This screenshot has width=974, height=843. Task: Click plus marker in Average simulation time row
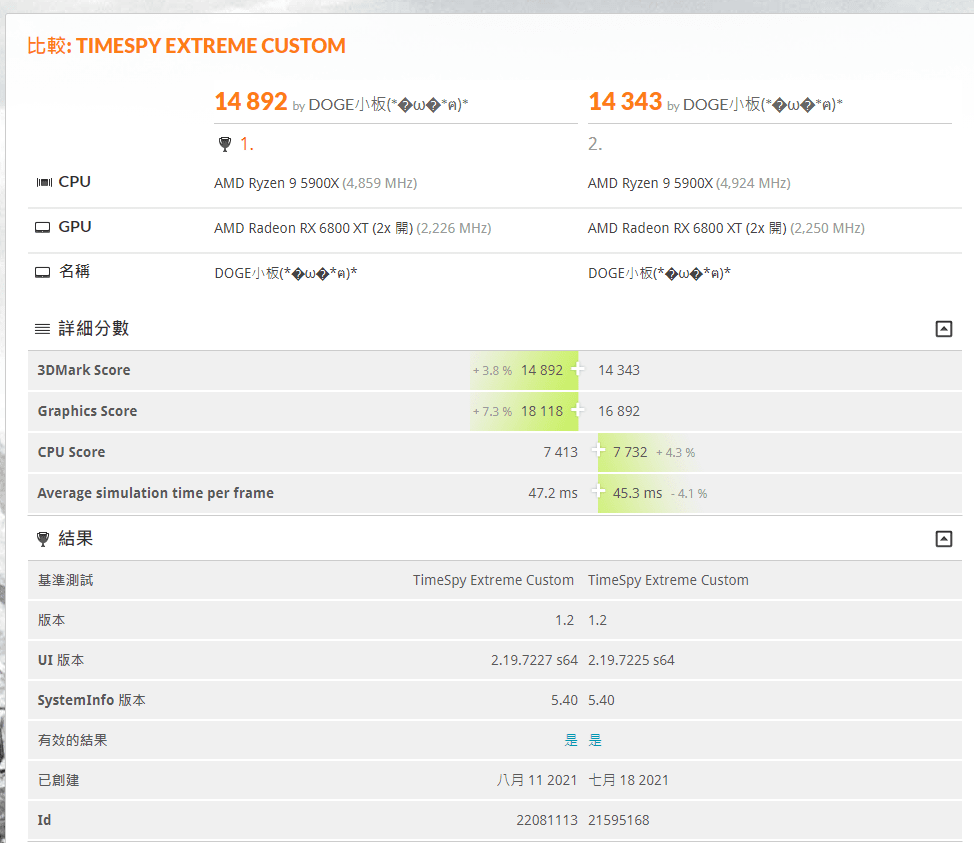pyautogui.click(x=599, y=492)
